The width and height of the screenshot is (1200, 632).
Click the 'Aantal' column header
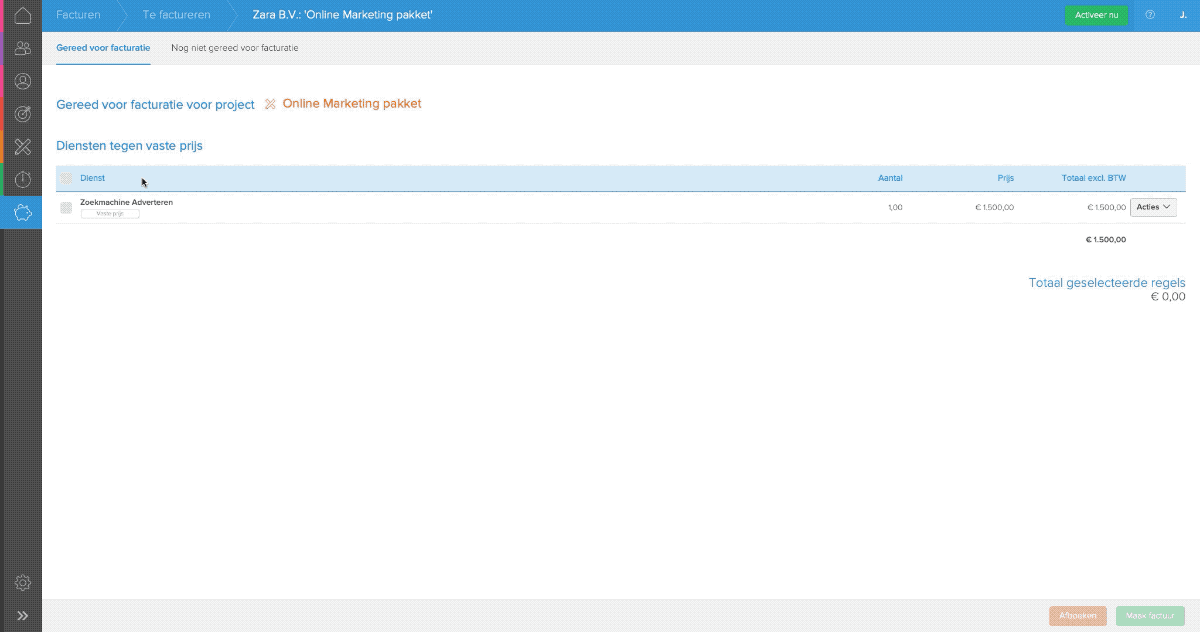coord(890,178)
